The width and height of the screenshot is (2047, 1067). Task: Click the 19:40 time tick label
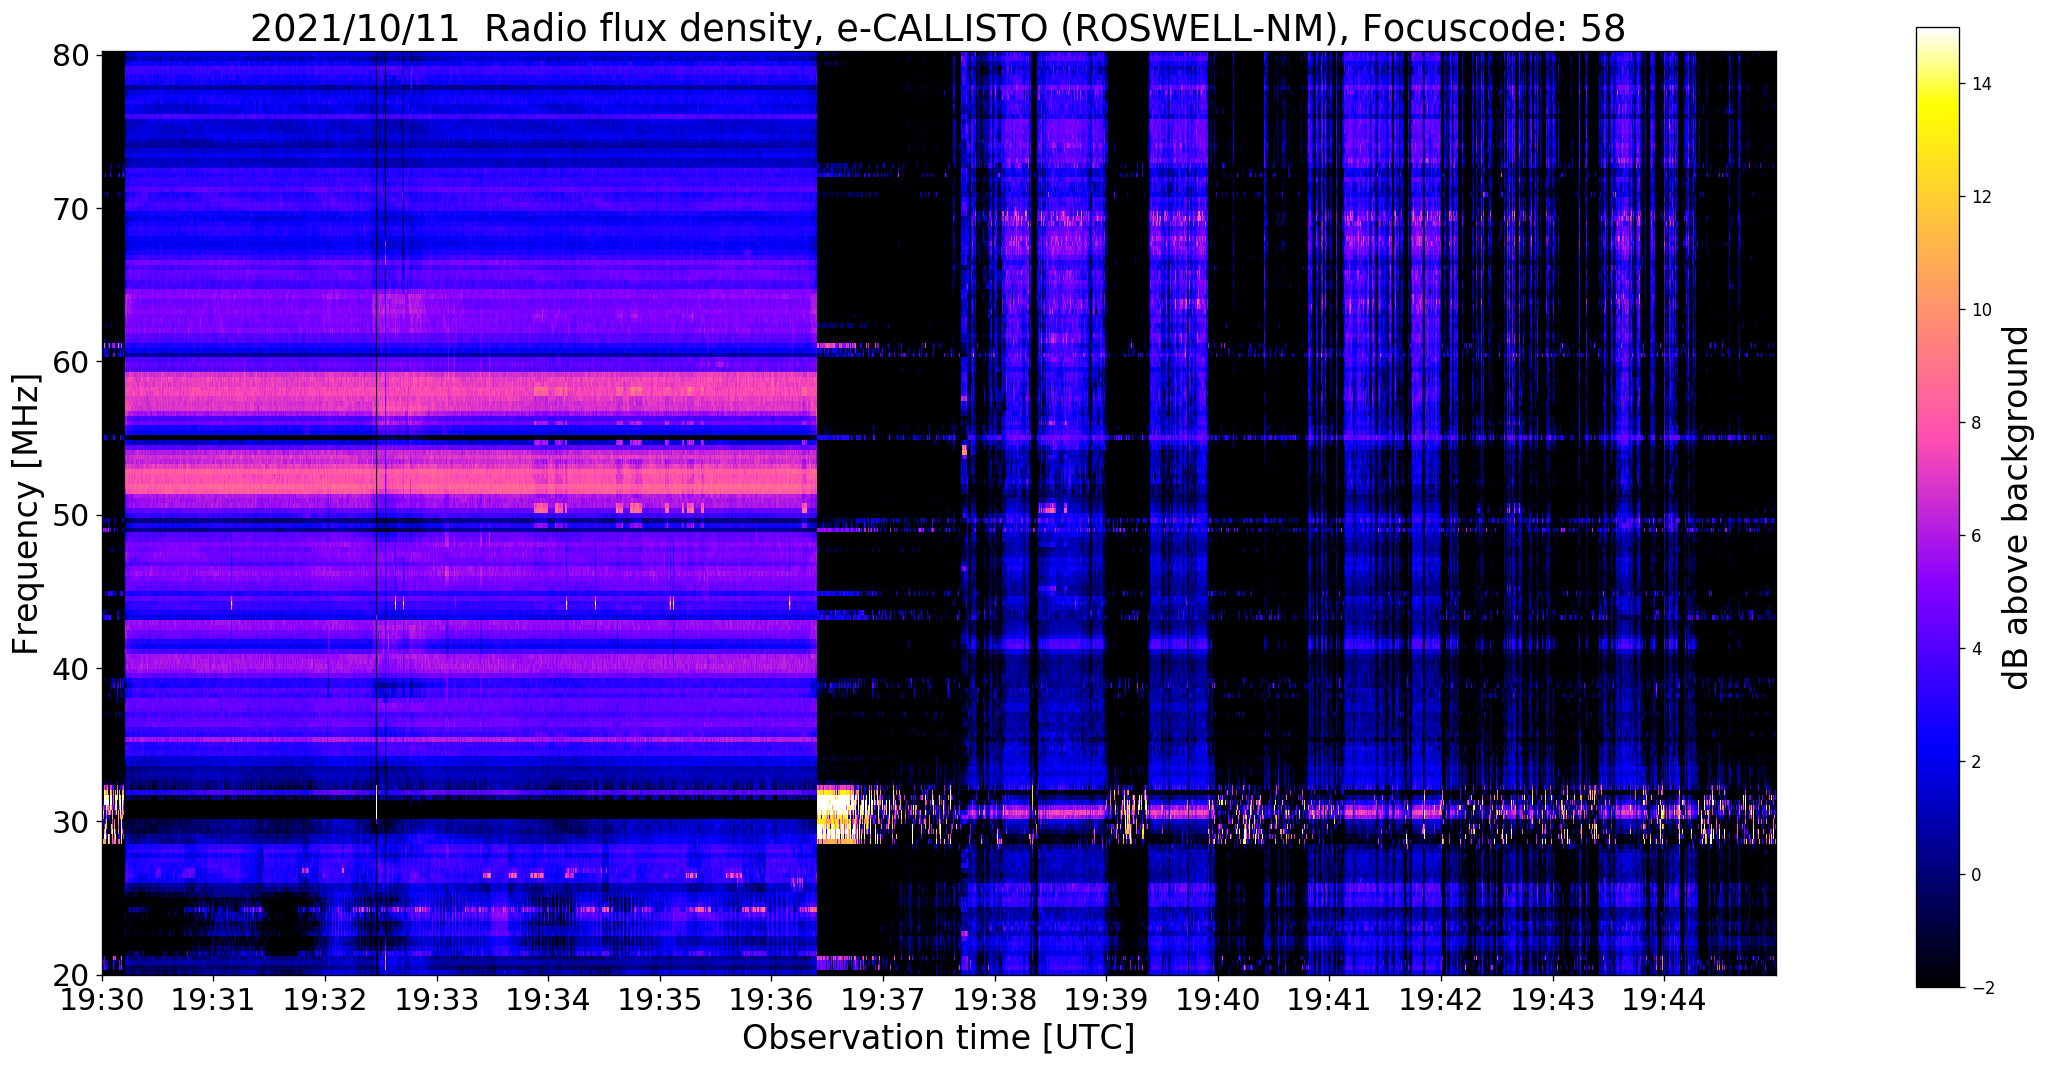click(1218, 999)
